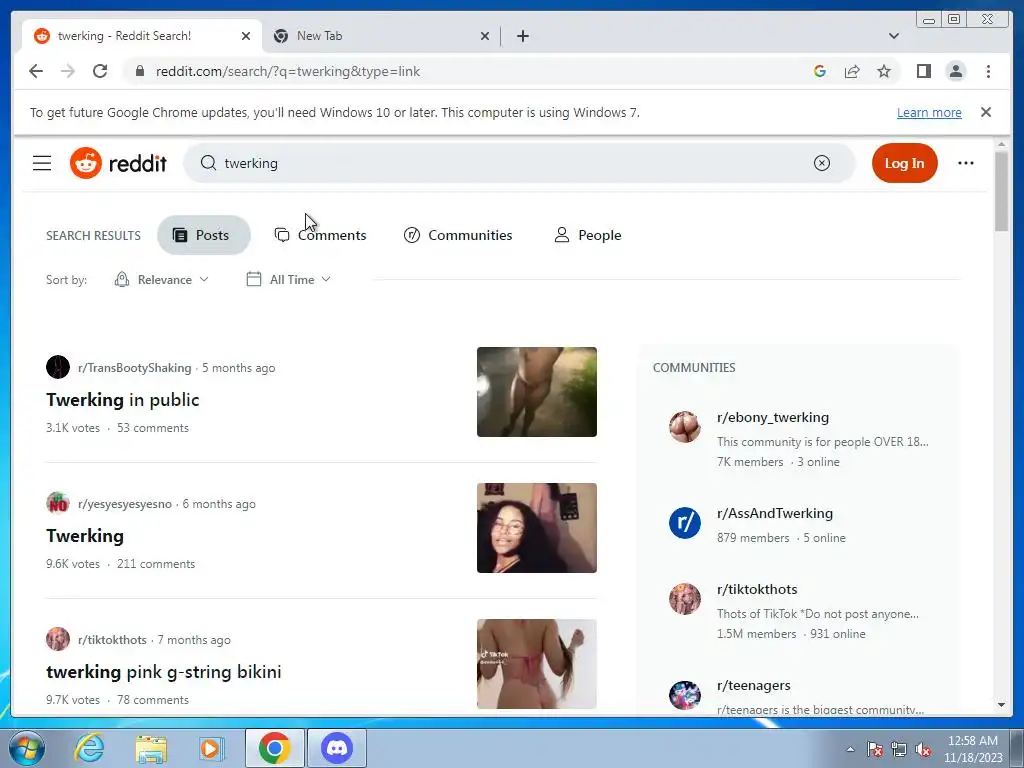Close the New Tab tab
Screen dimensions: 1024x768
[x=485, y=36]
